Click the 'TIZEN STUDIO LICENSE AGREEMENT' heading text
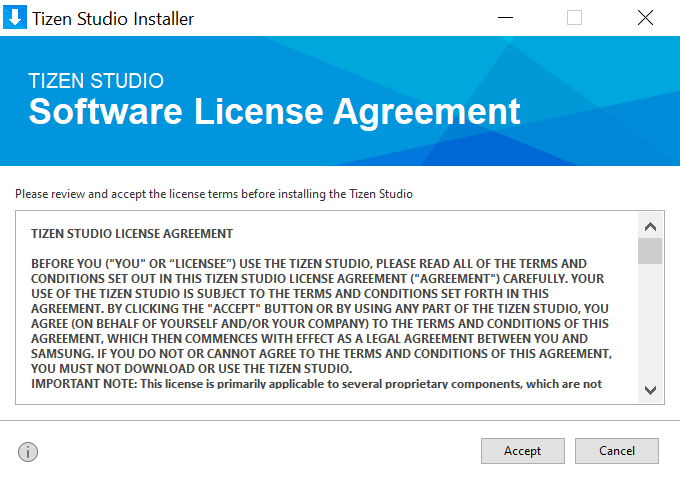Image resolution: width=680 pixels, height=482 pixels. (x=132, y=234)
